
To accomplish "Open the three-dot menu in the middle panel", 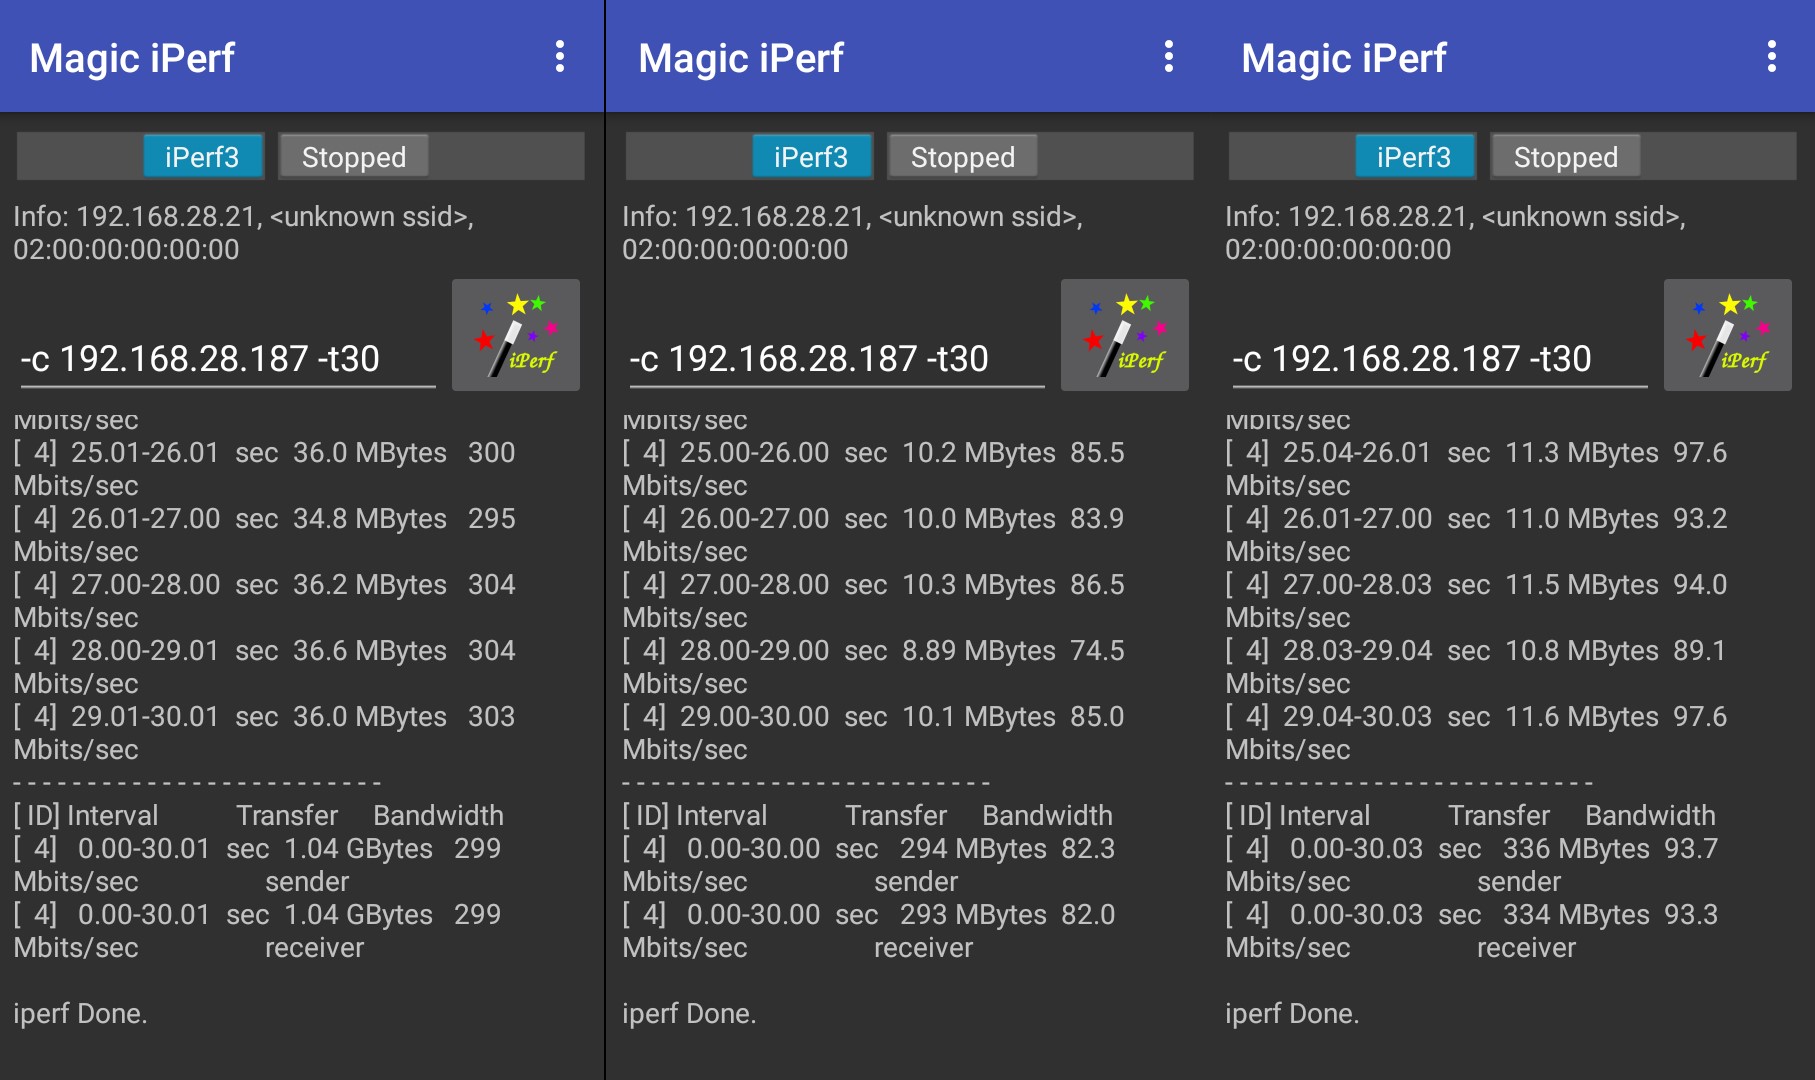I will coord(1168,57).
